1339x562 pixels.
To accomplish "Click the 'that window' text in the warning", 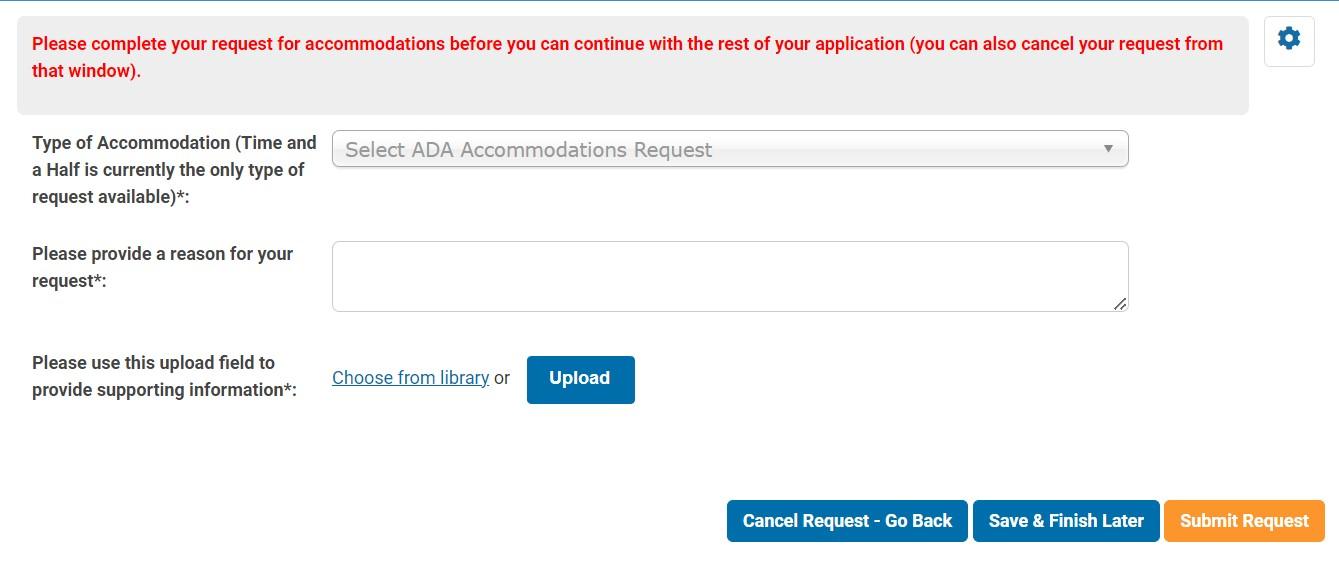I will [x=82, y=71].
